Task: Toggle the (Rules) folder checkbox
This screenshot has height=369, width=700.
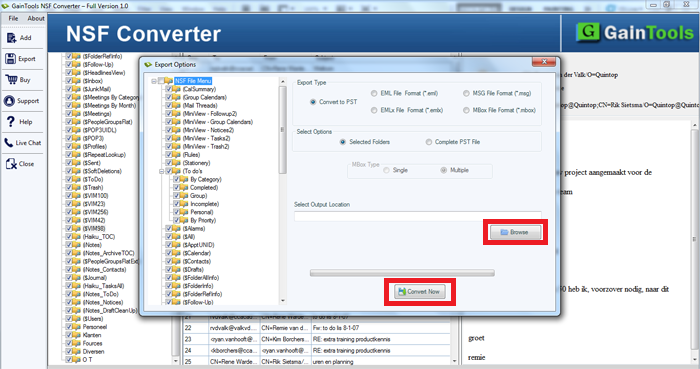Action: coord(169,155)
